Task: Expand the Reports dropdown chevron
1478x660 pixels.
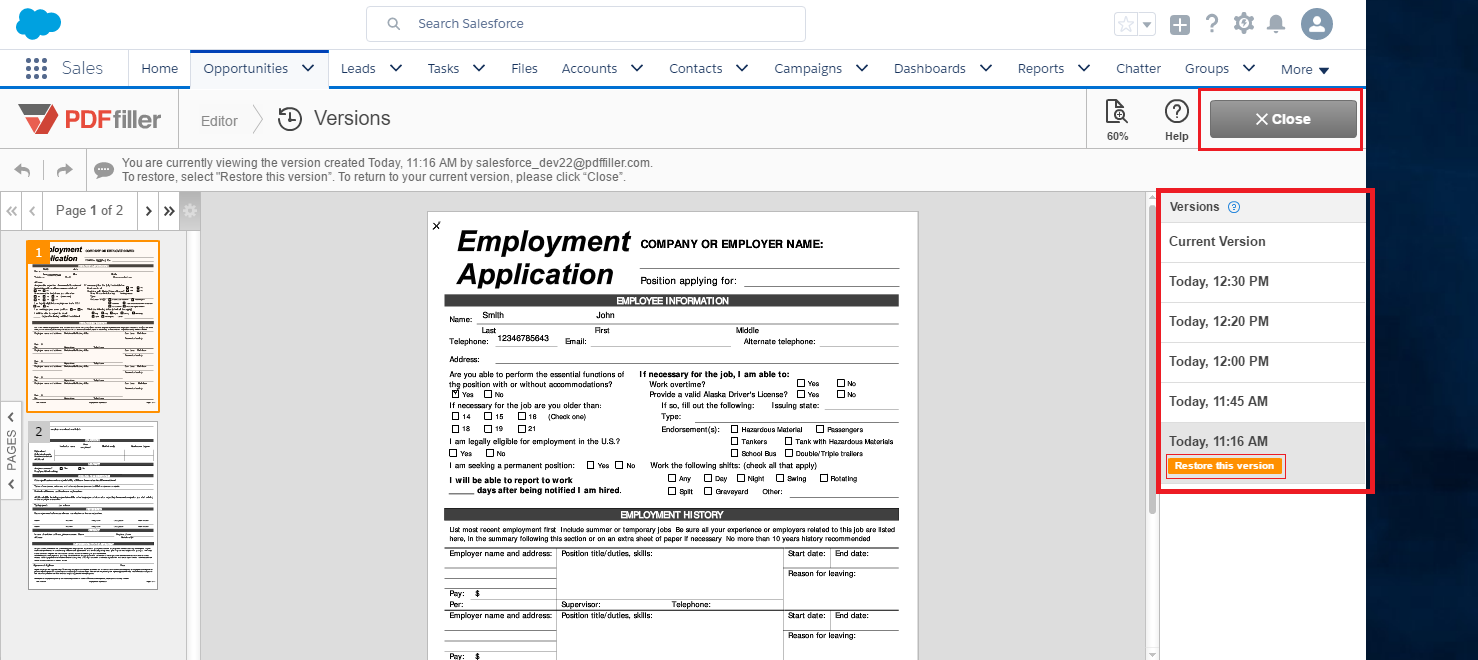Action: [x=1084, y=68]
